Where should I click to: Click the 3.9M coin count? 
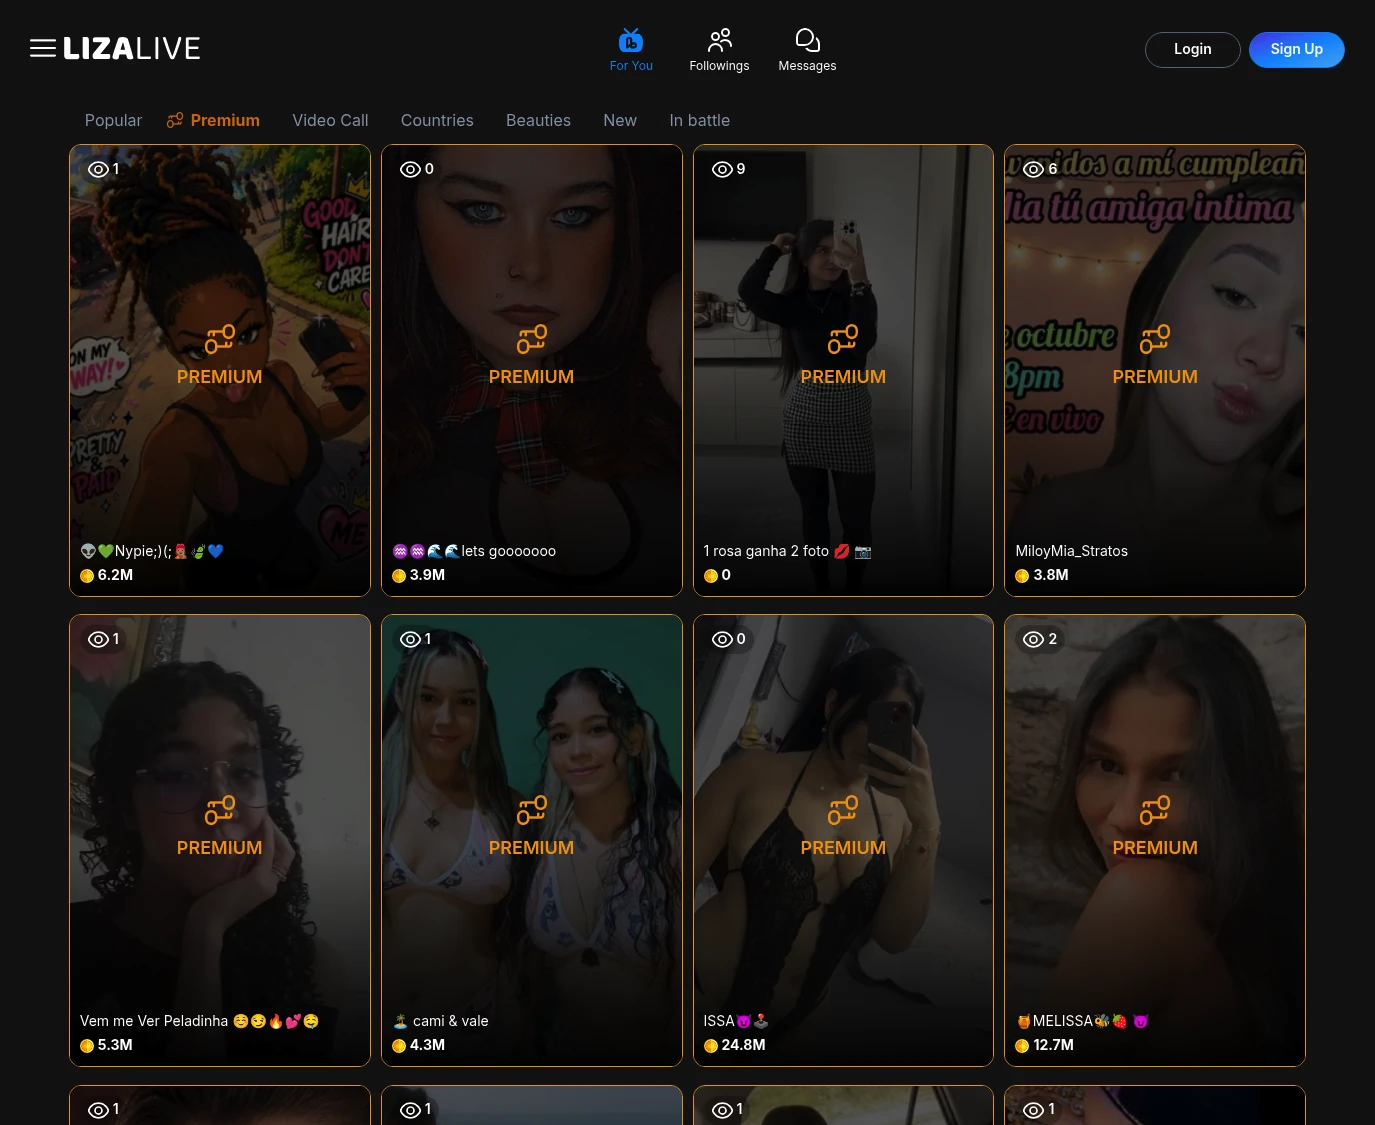click(427, 575)
